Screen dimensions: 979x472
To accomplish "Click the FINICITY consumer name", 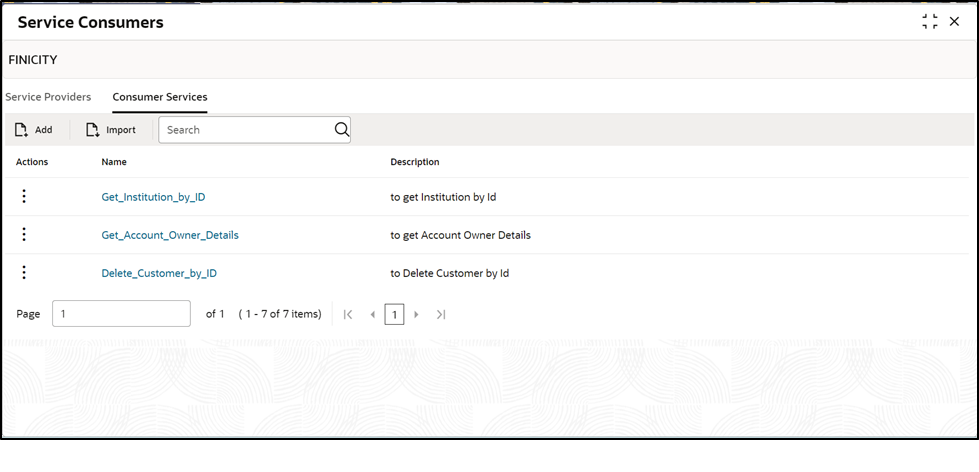I will click(x=32, y=60).
